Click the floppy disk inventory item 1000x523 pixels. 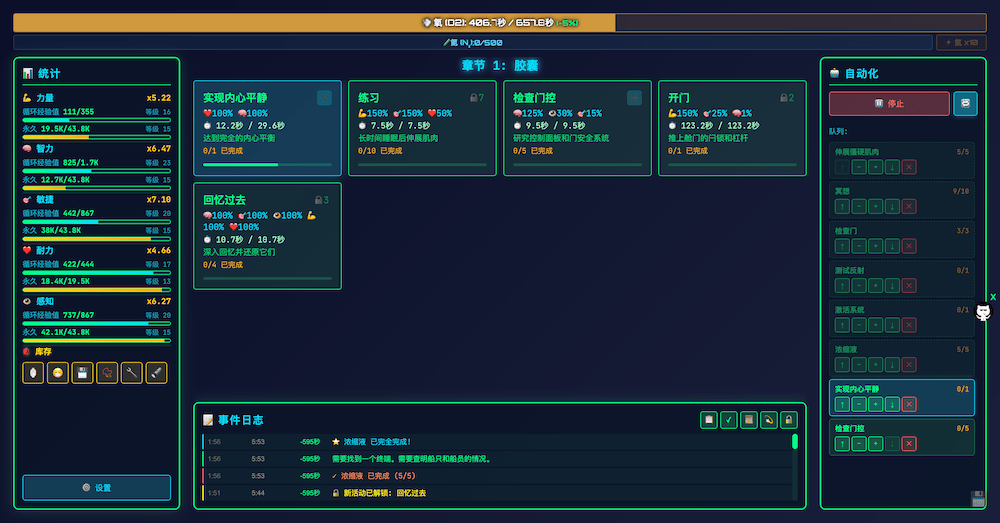tap(82, 373)
